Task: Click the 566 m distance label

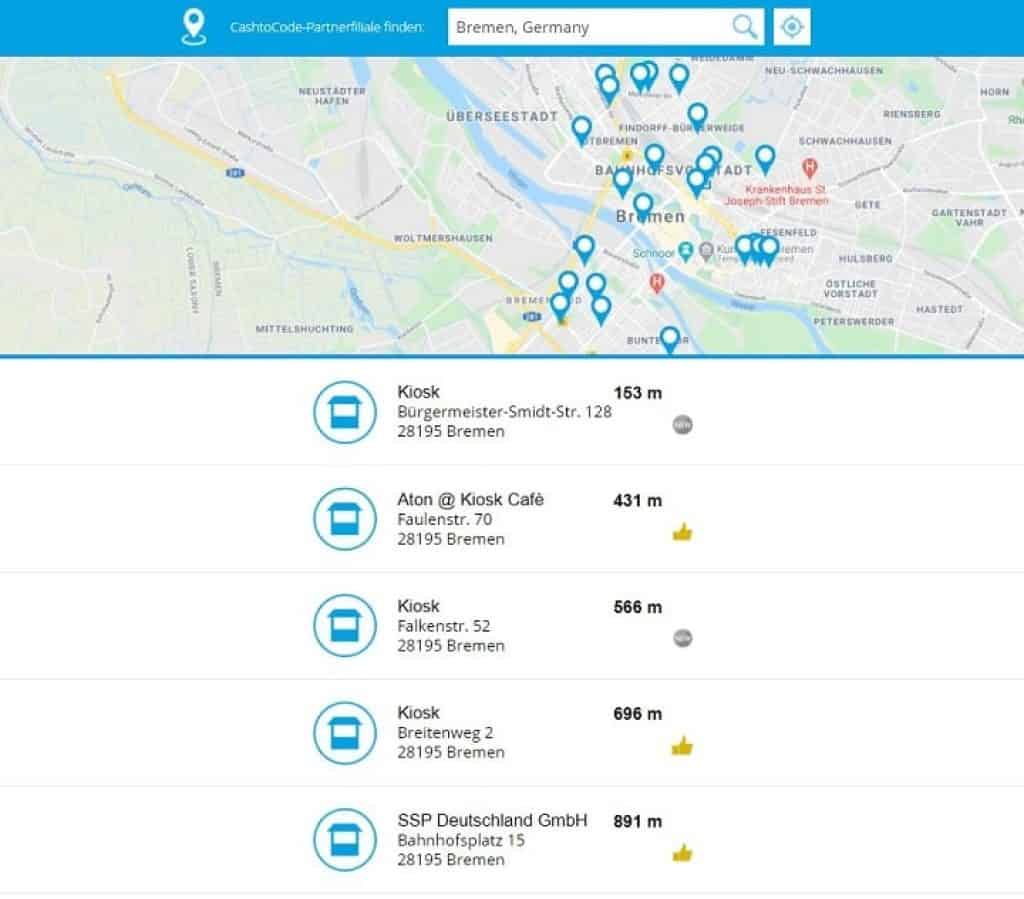Action: pos(637,607)
